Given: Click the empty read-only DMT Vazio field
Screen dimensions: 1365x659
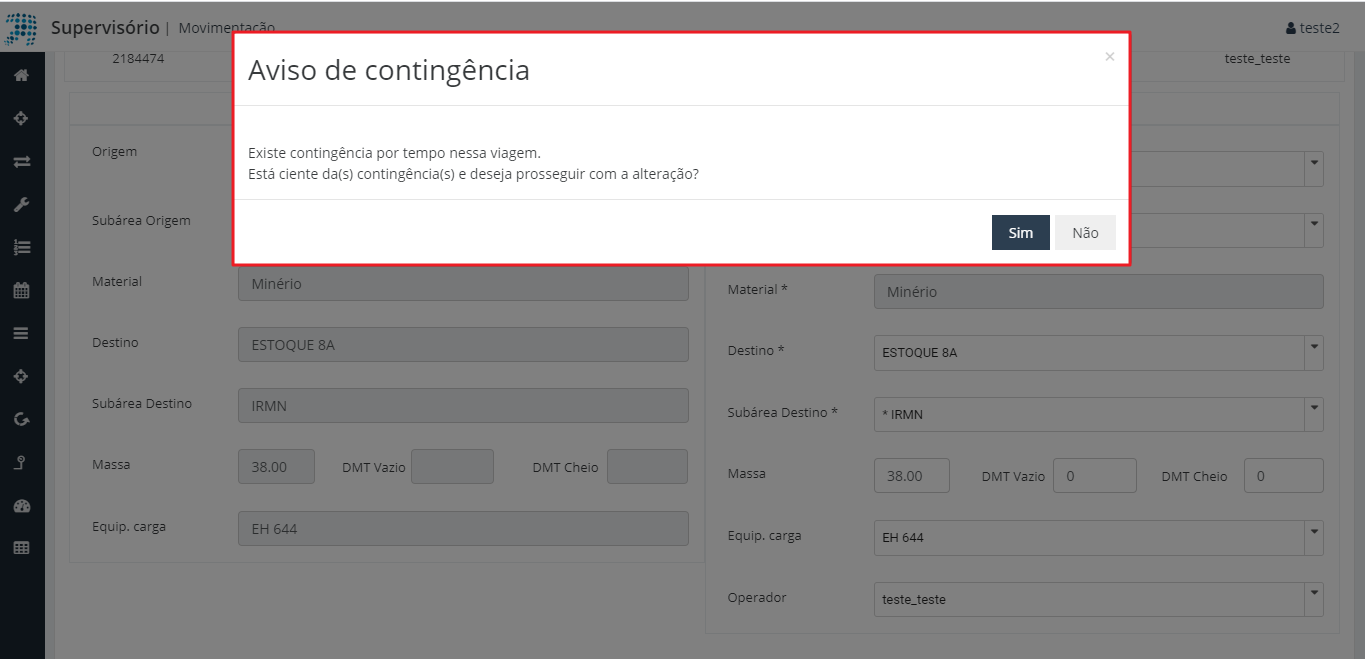Looking at the screenshot, I should [x=452, y=467].
